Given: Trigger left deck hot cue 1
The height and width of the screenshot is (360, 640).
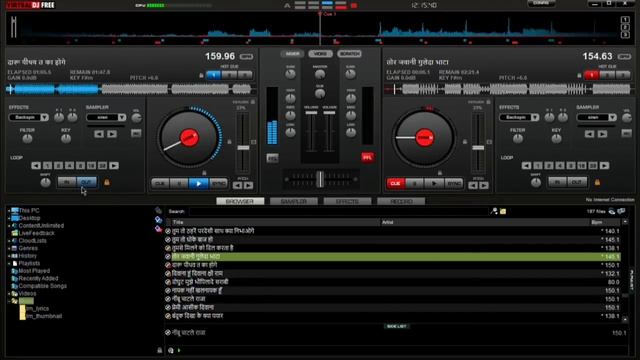Looking at the screenshot, I should pyautogui.click(x=213, y=75).
